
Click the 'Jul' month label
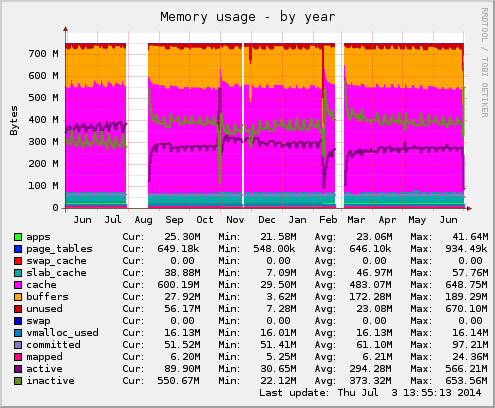(x=113, y=220)
